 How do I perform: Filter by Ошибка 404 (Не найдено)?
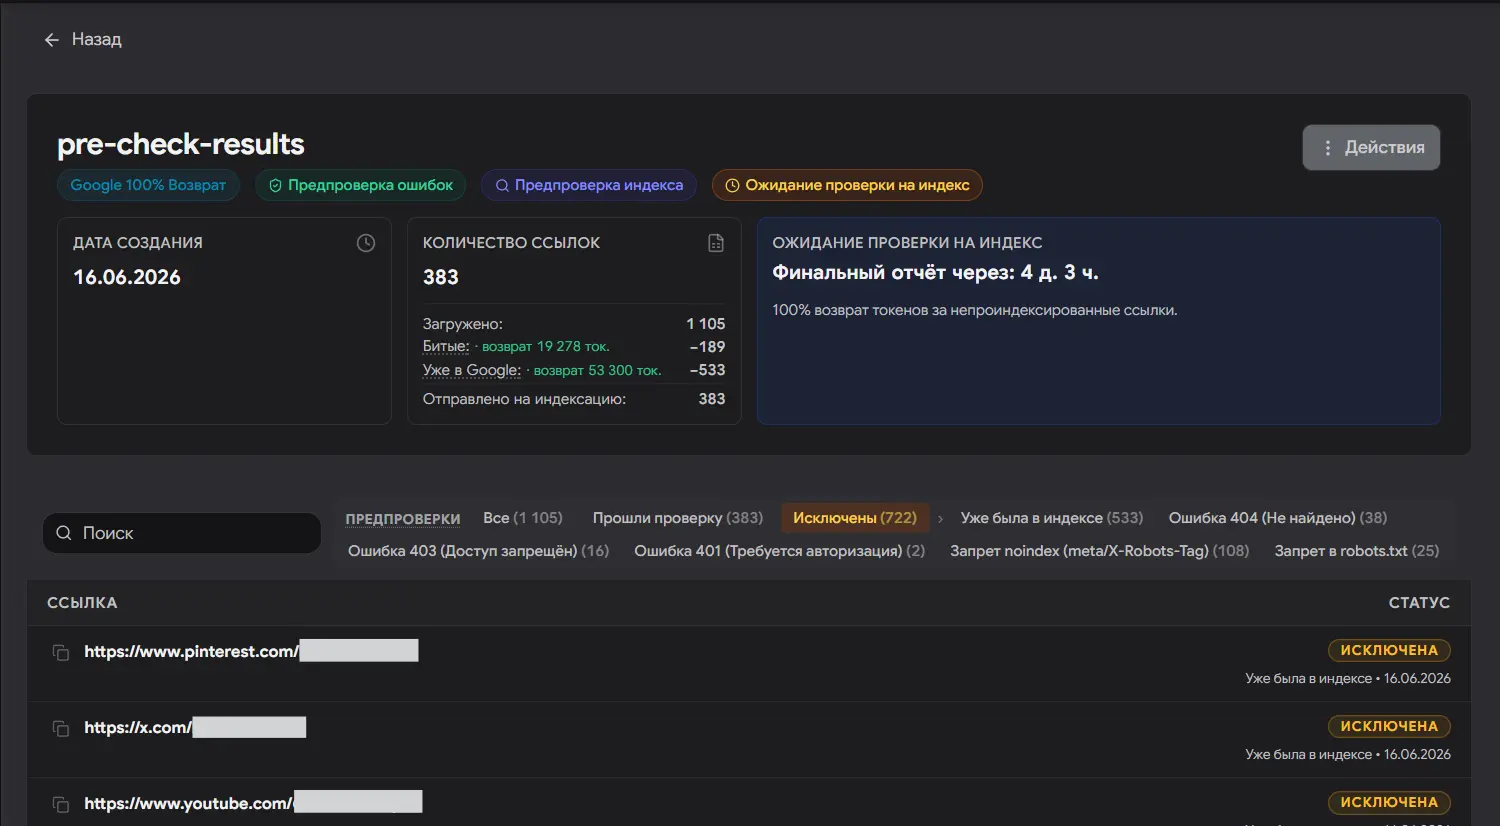pos(1278,518)
